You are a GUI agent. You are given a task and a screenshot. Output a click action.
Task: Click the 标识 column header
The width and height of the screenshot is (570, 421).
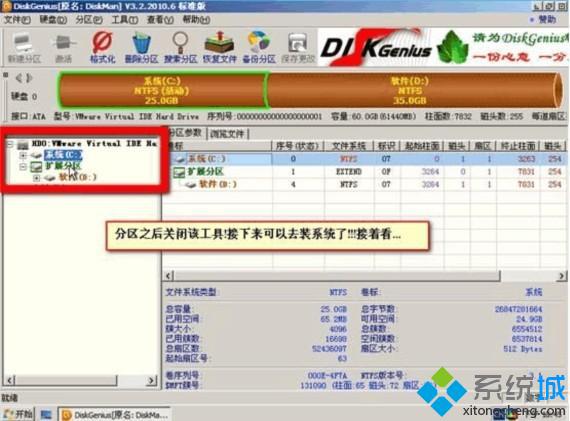coord(386,146)
